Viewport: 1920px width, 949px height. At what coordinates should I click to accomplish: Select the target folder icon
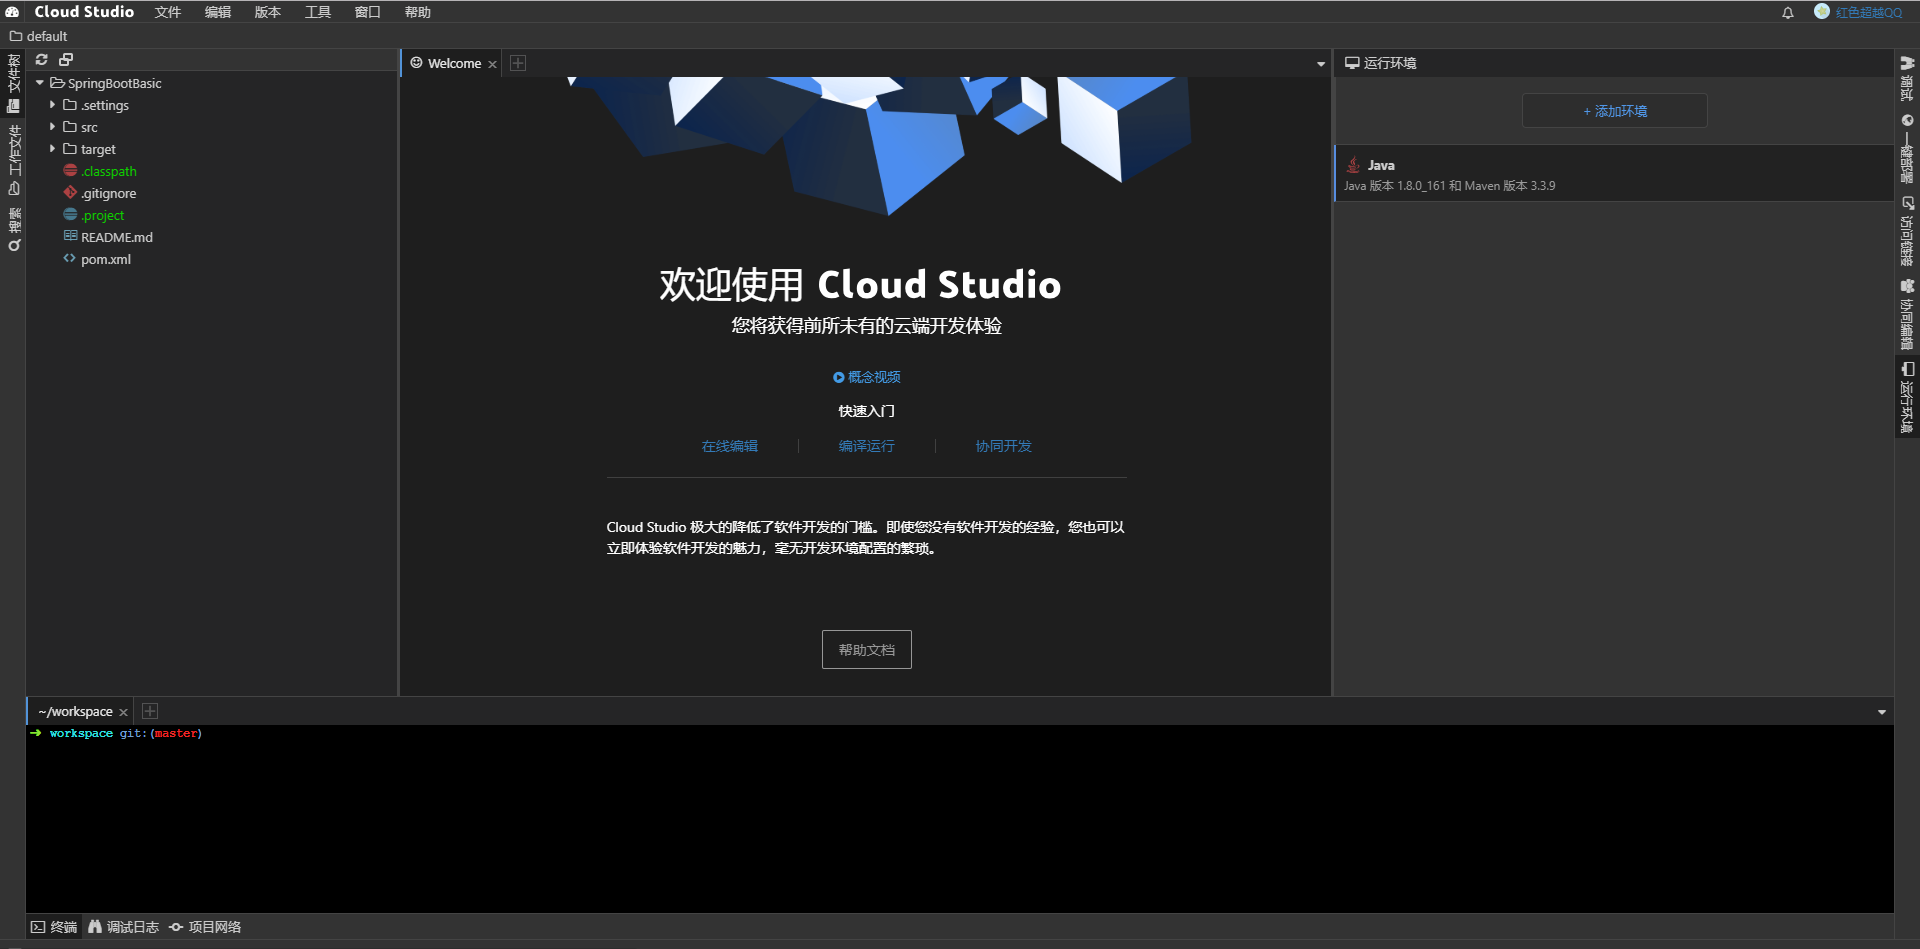click(70, 149)
